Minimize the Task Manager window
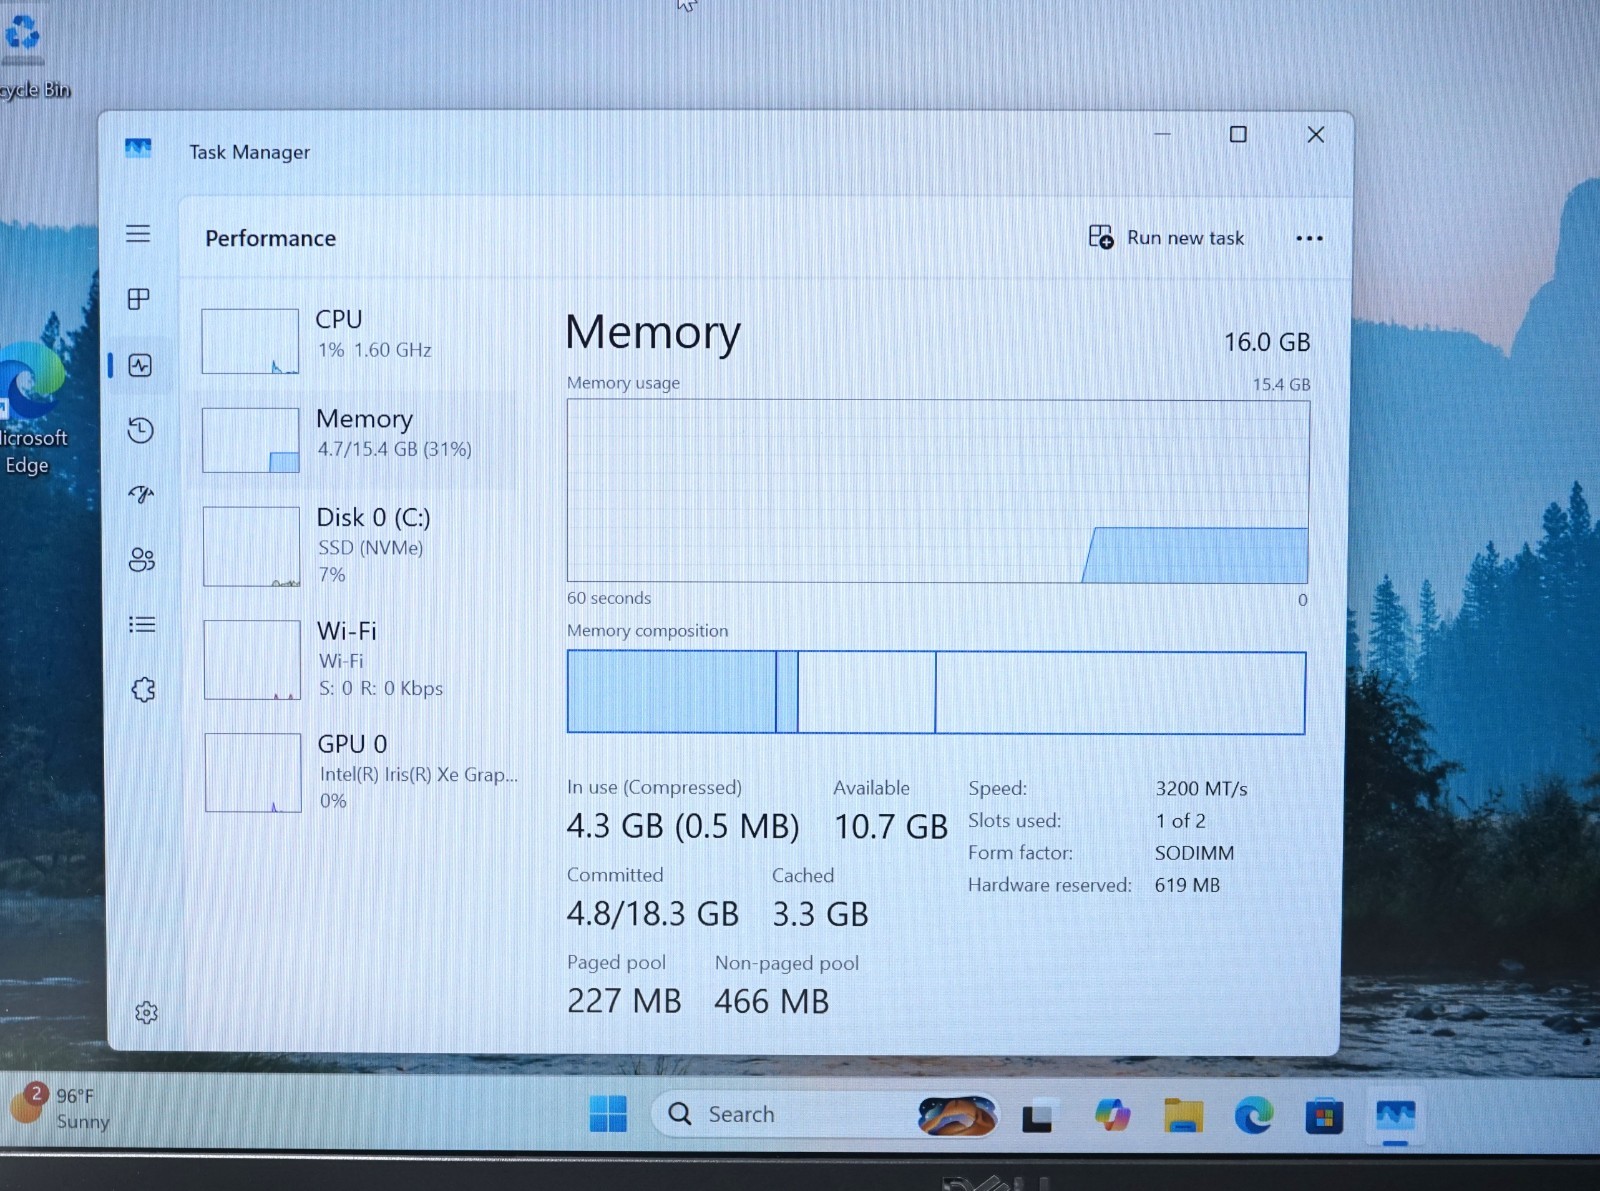 (1162, 134)
